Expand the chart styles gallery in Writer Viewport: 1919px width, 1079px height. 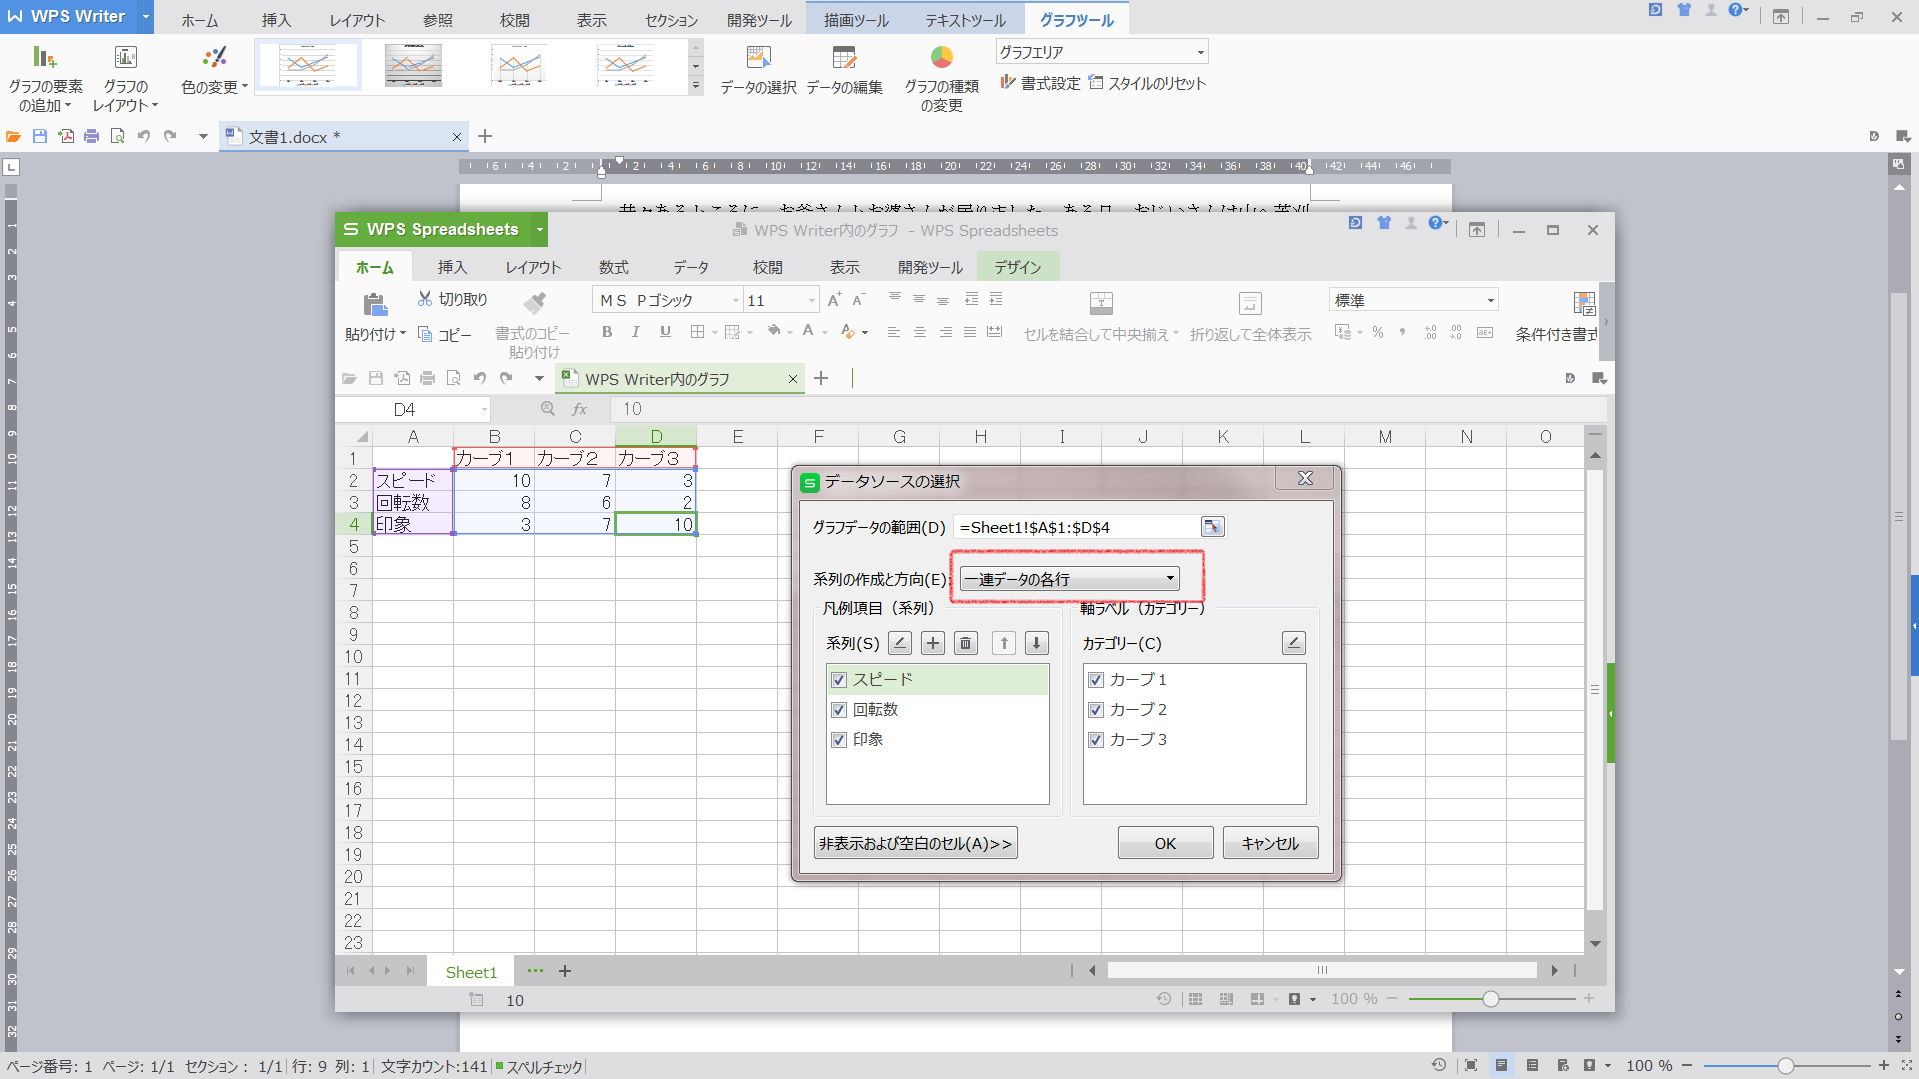click(x=696, y=87)
